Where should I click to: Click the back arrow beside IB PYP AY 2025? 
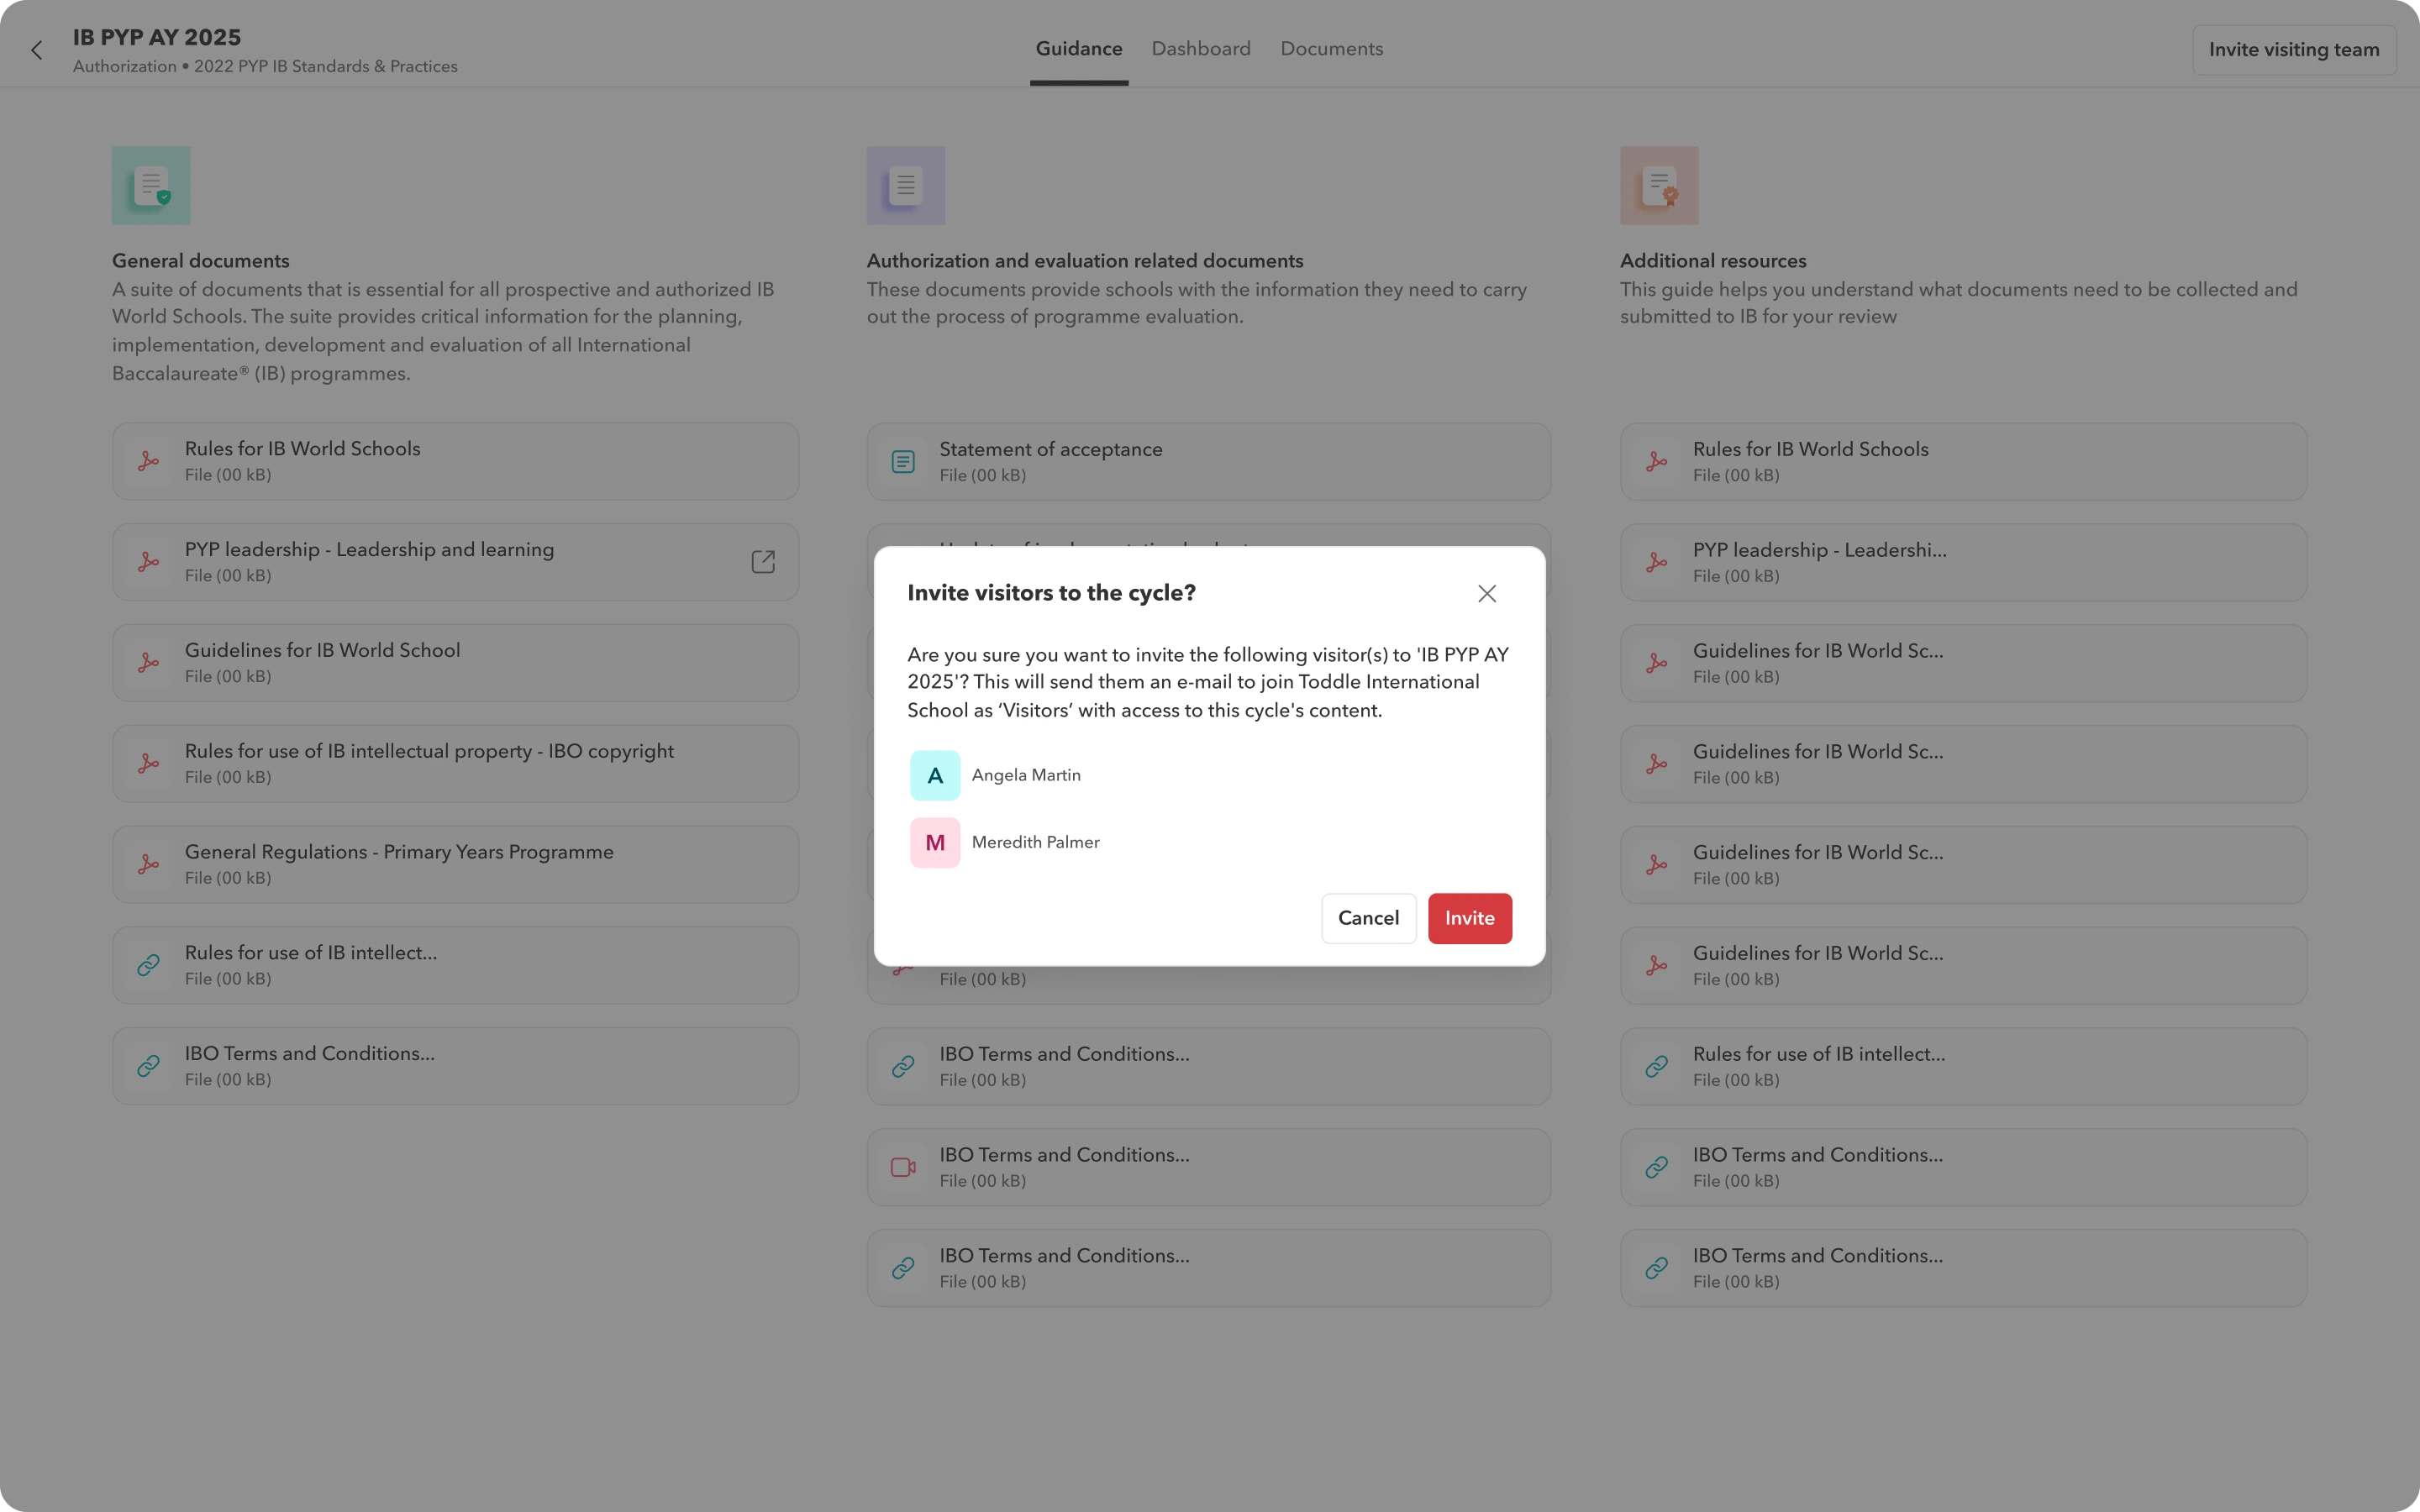[x=37, y=49]
